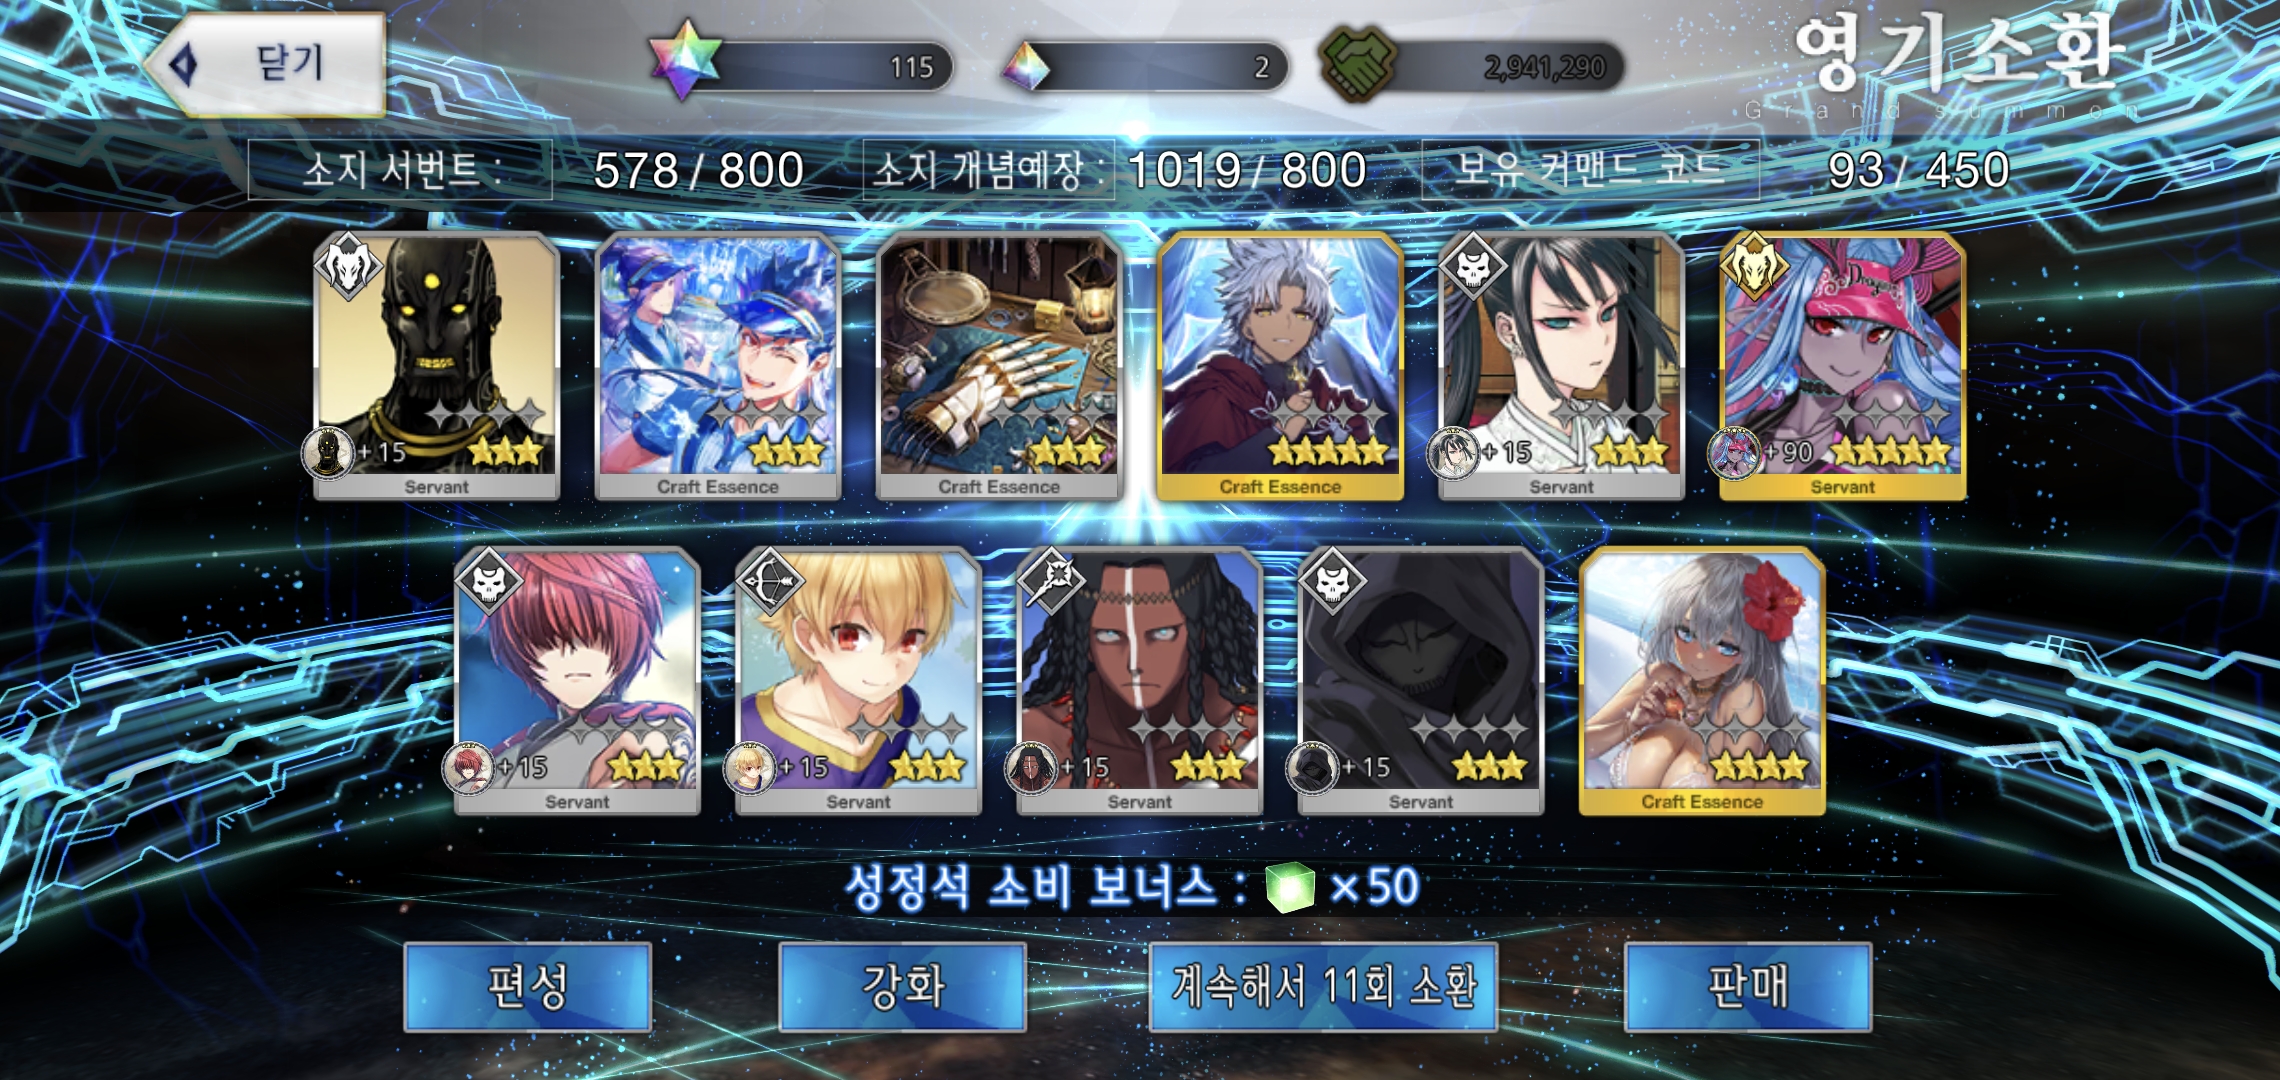The image size is (2280, 1080).
Task: Tap 계속해서 11회 소환 to summon again
Action: pyautogui.click(x=1323, y=986)
